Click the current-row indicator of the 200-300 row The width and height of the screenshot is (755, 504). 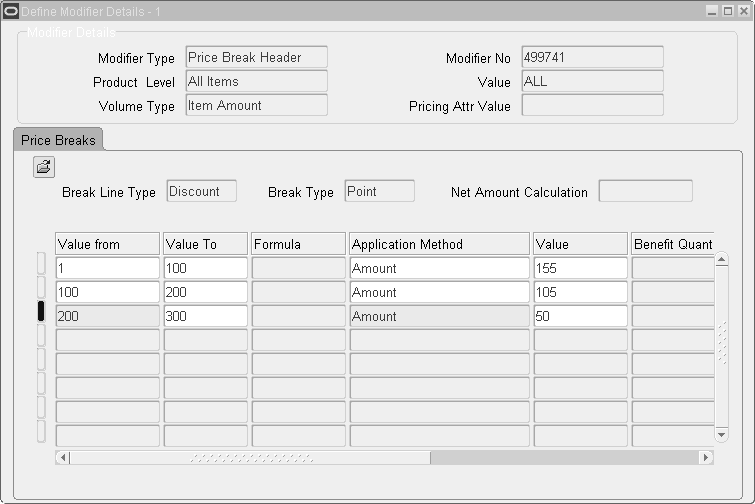coord(41,311)
